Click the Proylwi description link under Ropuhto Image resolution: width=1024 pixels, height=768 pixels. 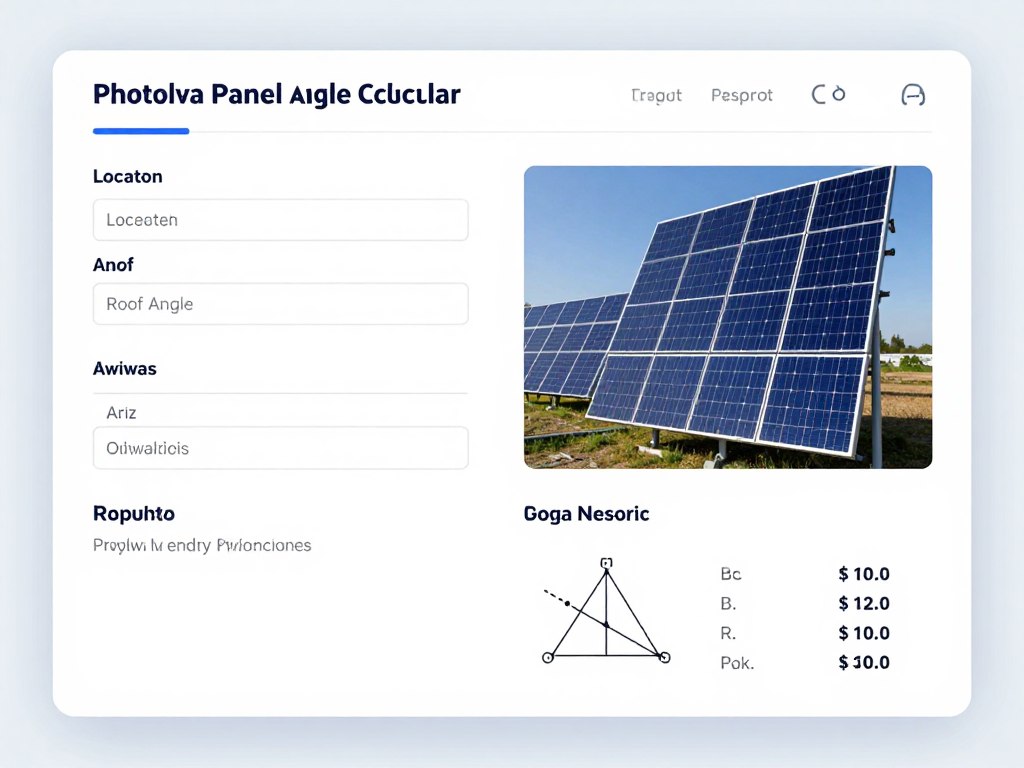(x=201, y=546)
